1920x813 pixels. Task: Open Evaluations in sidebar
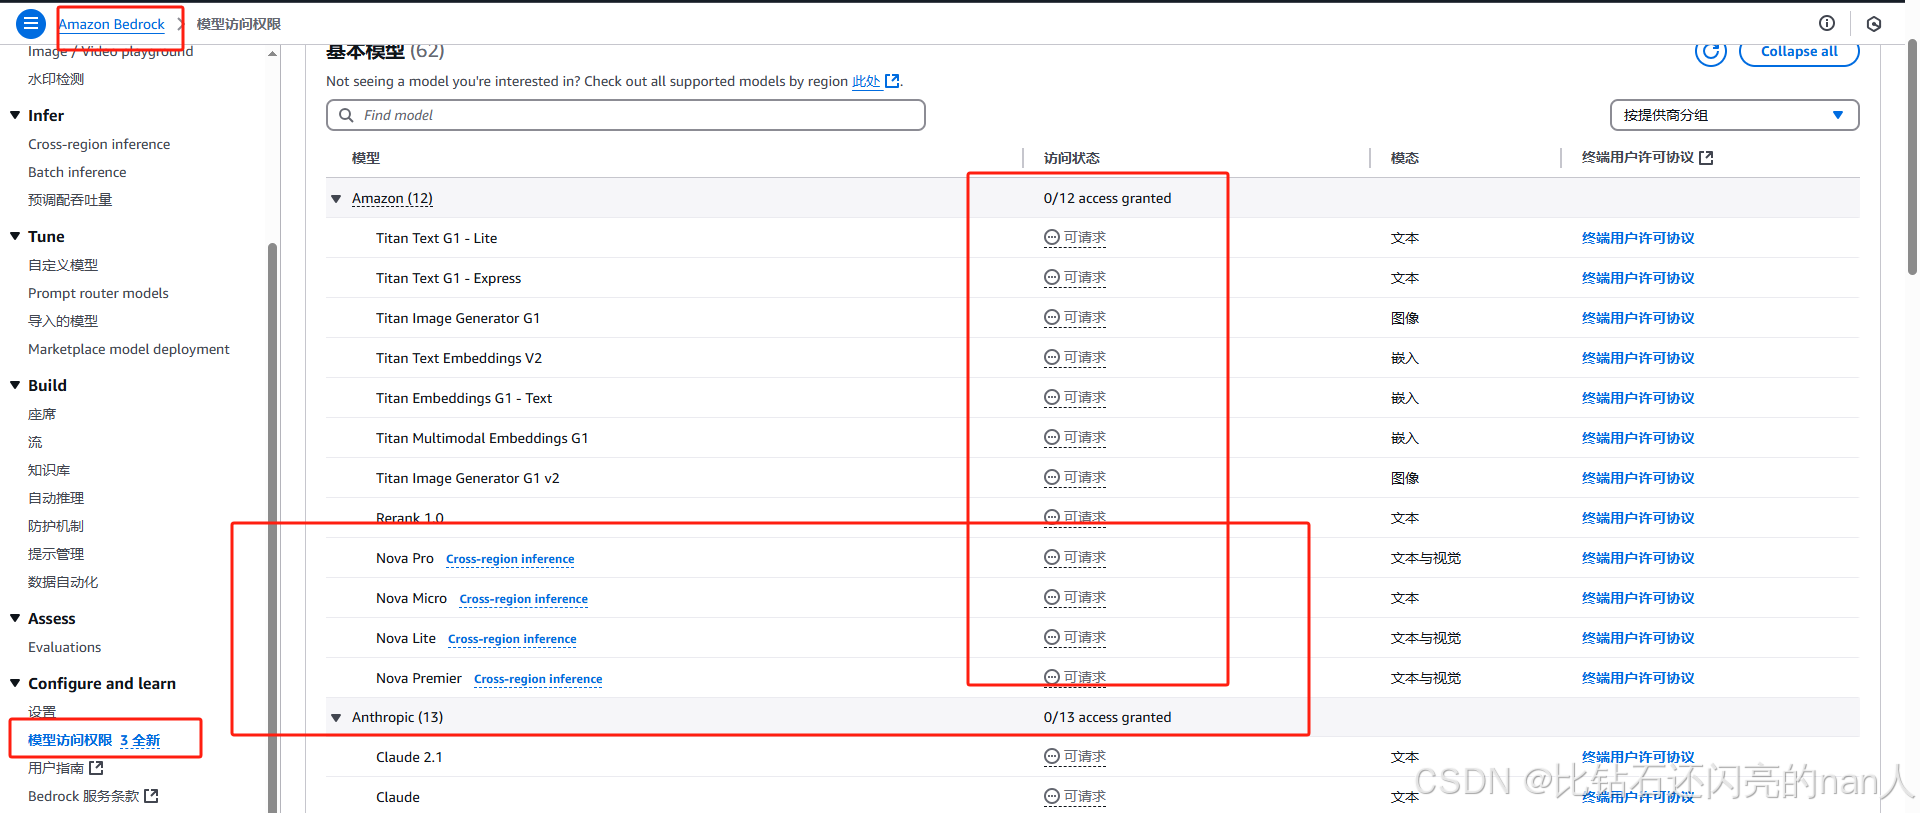tap(65, 647)
